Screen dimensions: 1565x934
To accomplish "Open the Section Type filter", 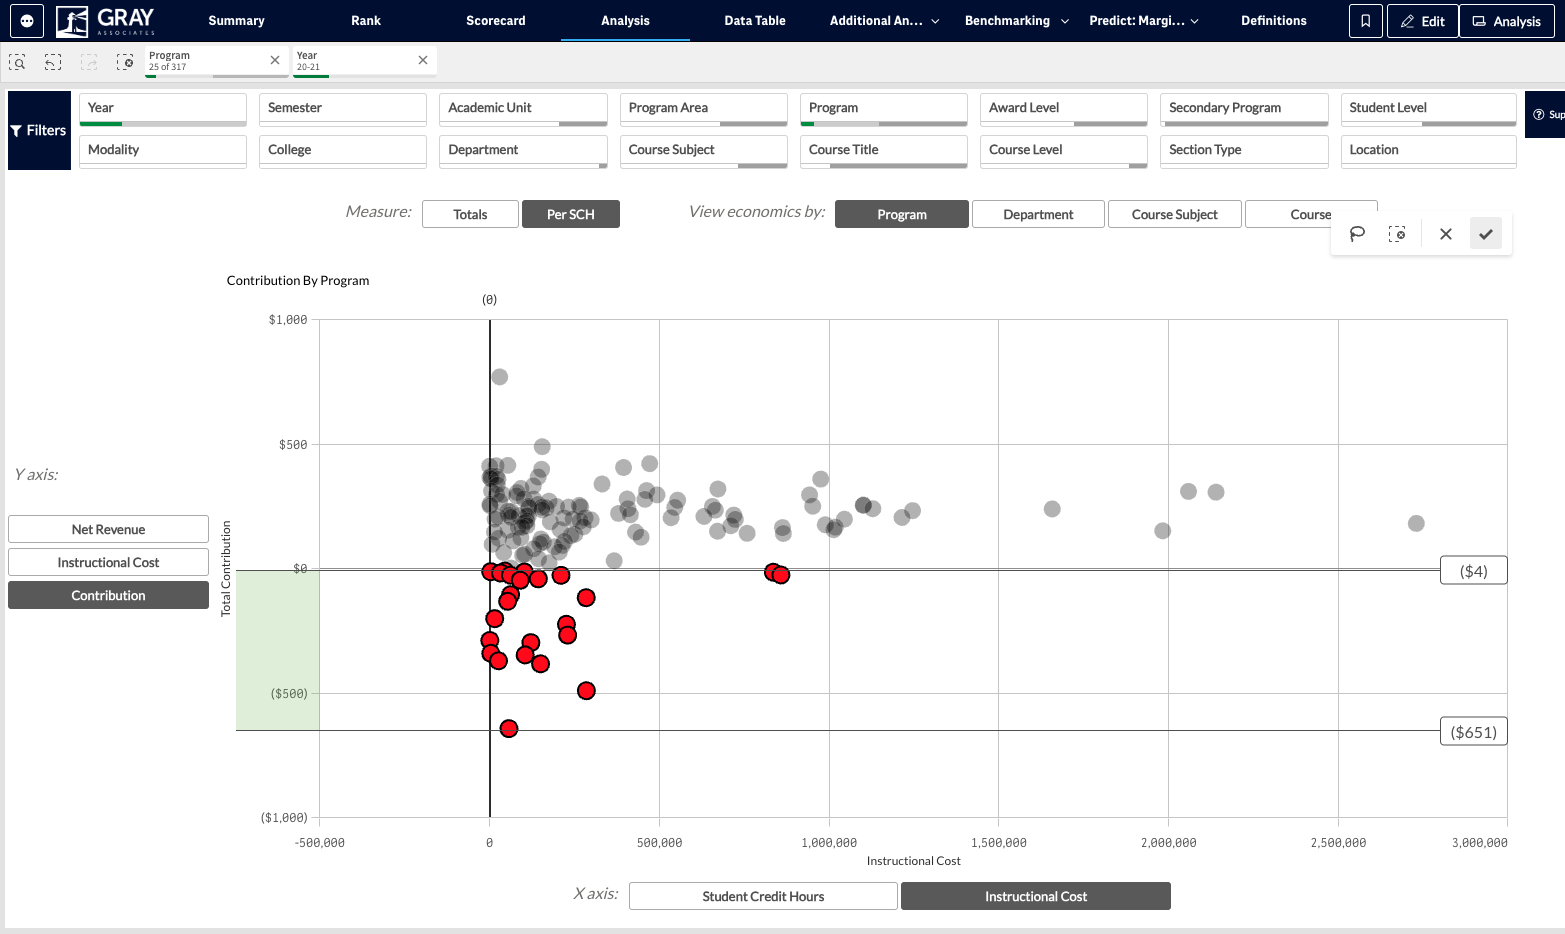I will point(1244,151).
